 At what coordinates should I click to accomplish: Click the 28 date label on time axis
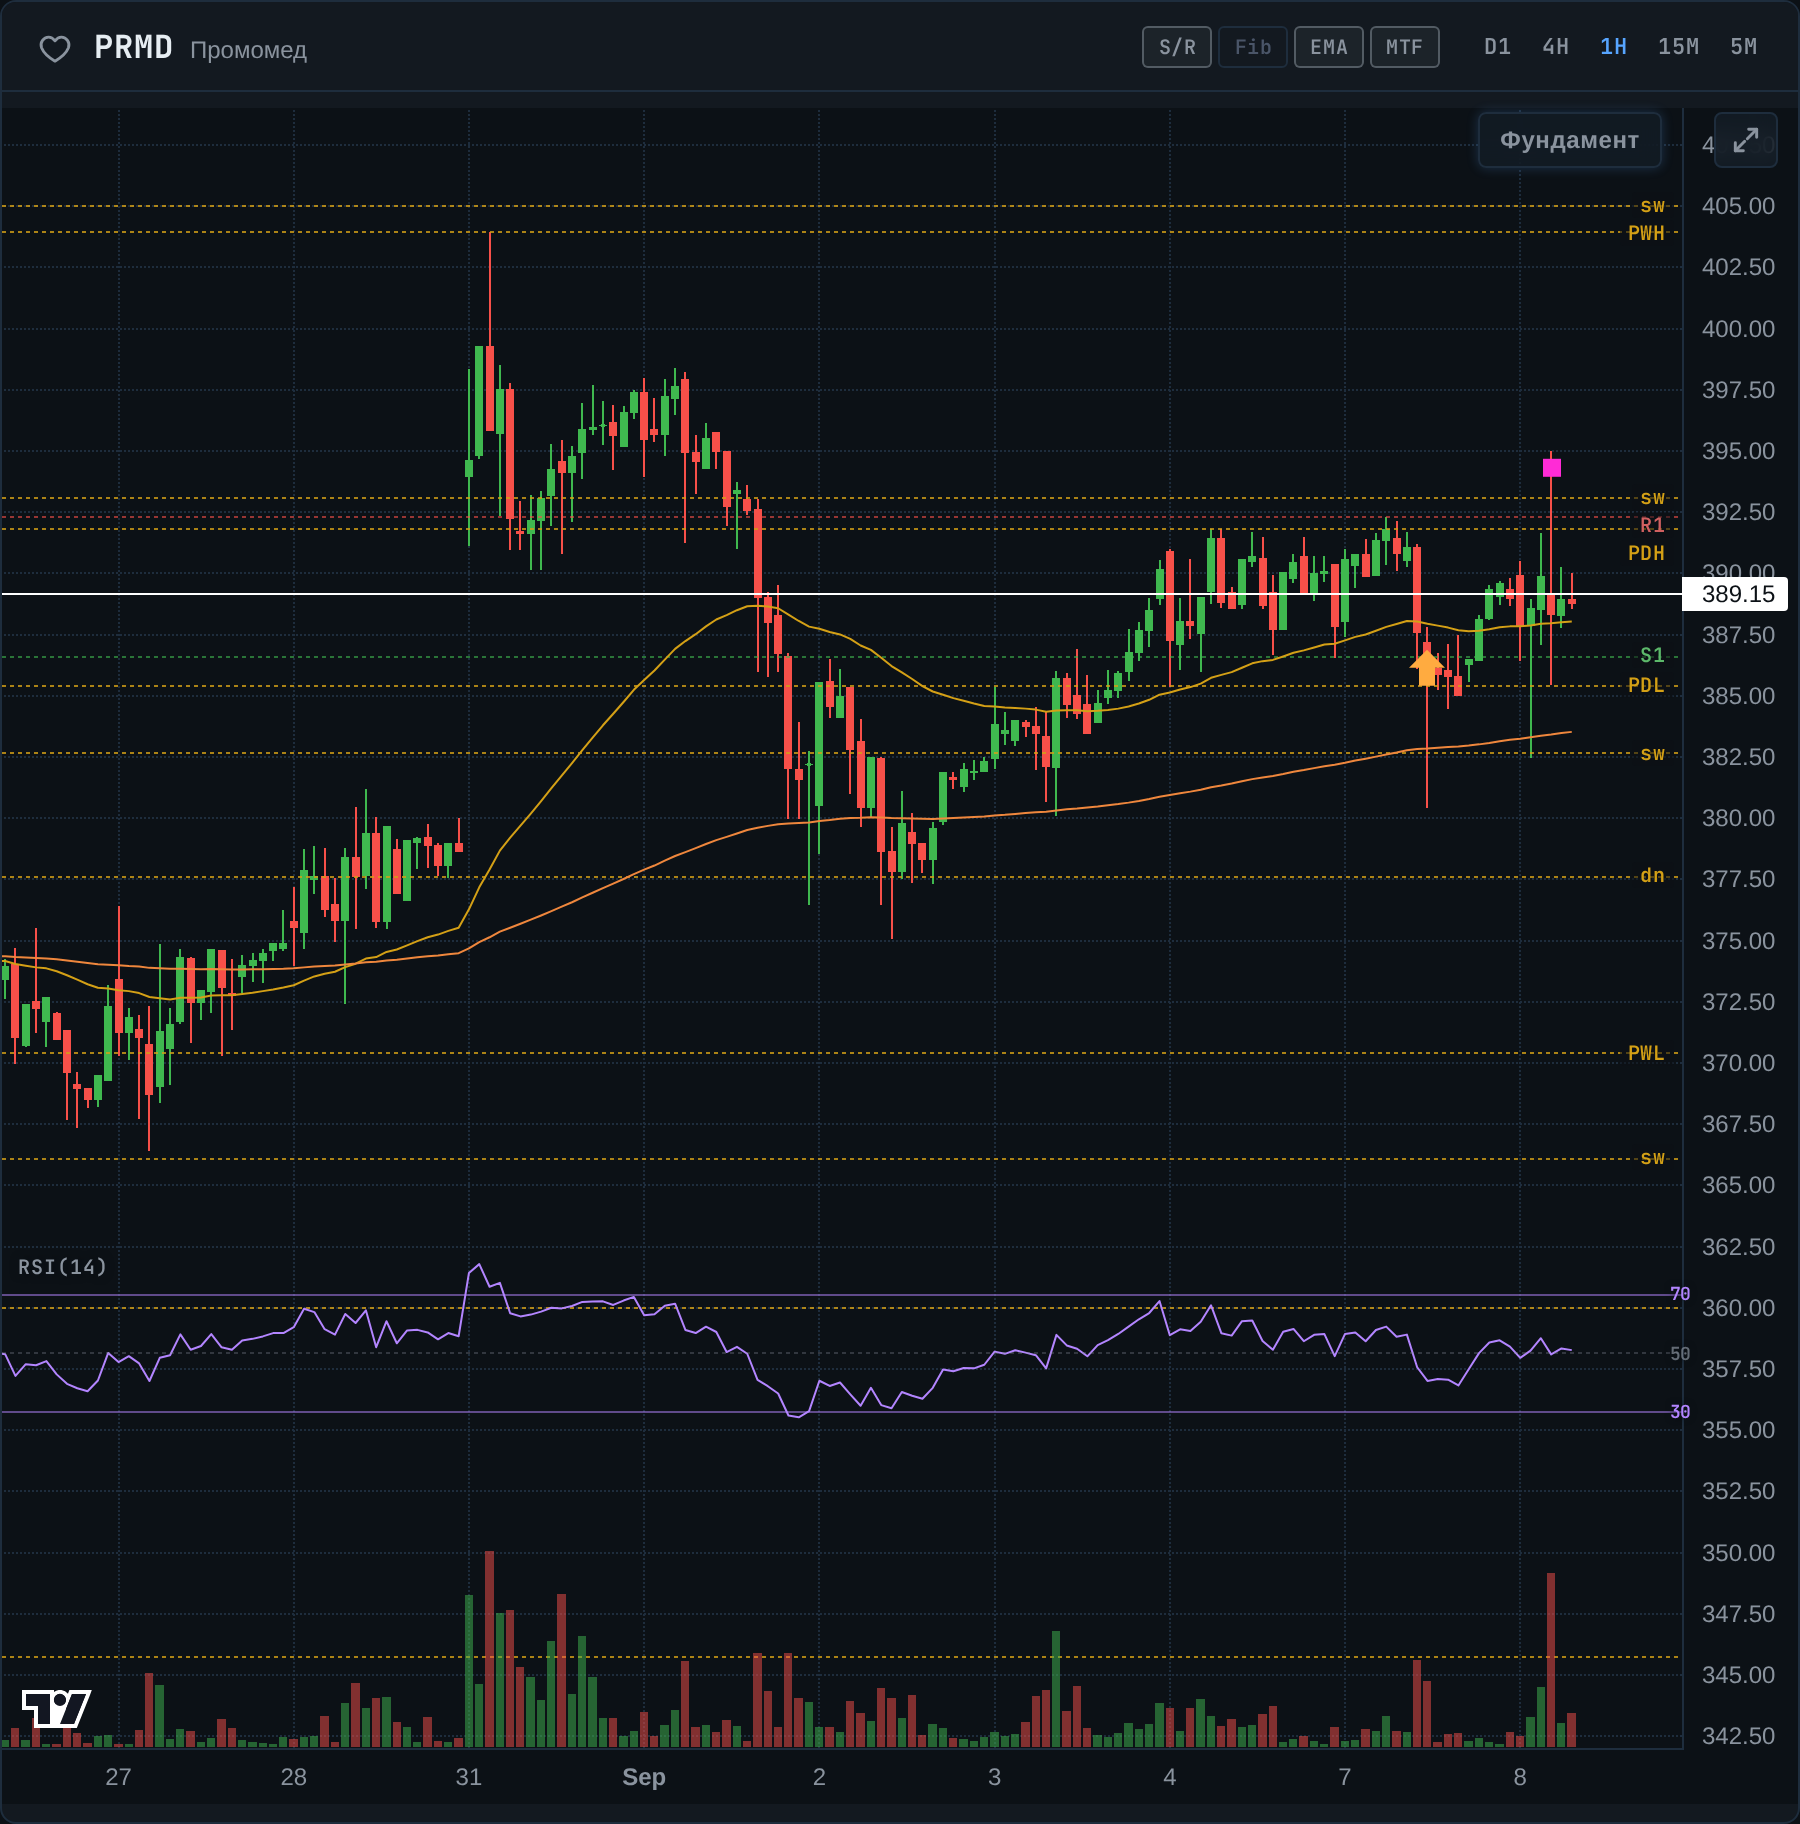coord(294,1777)
